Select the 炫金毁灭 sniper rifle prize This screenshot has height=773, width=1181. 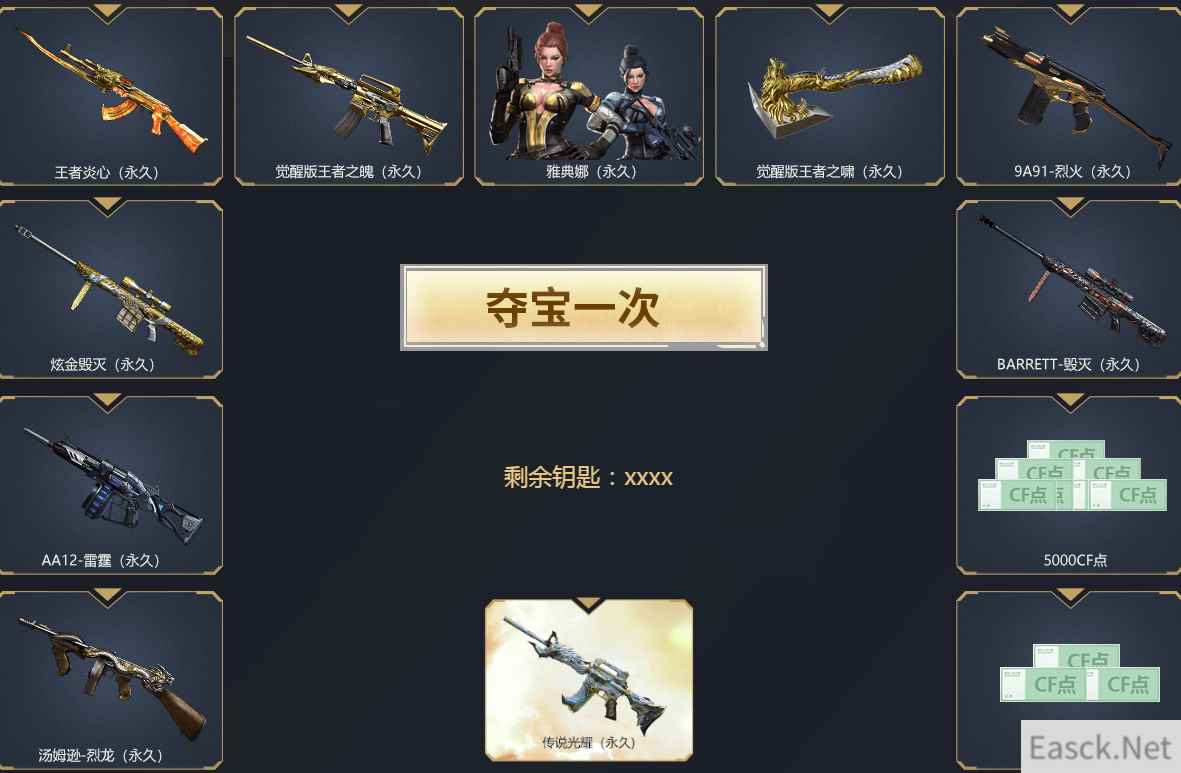110,289
